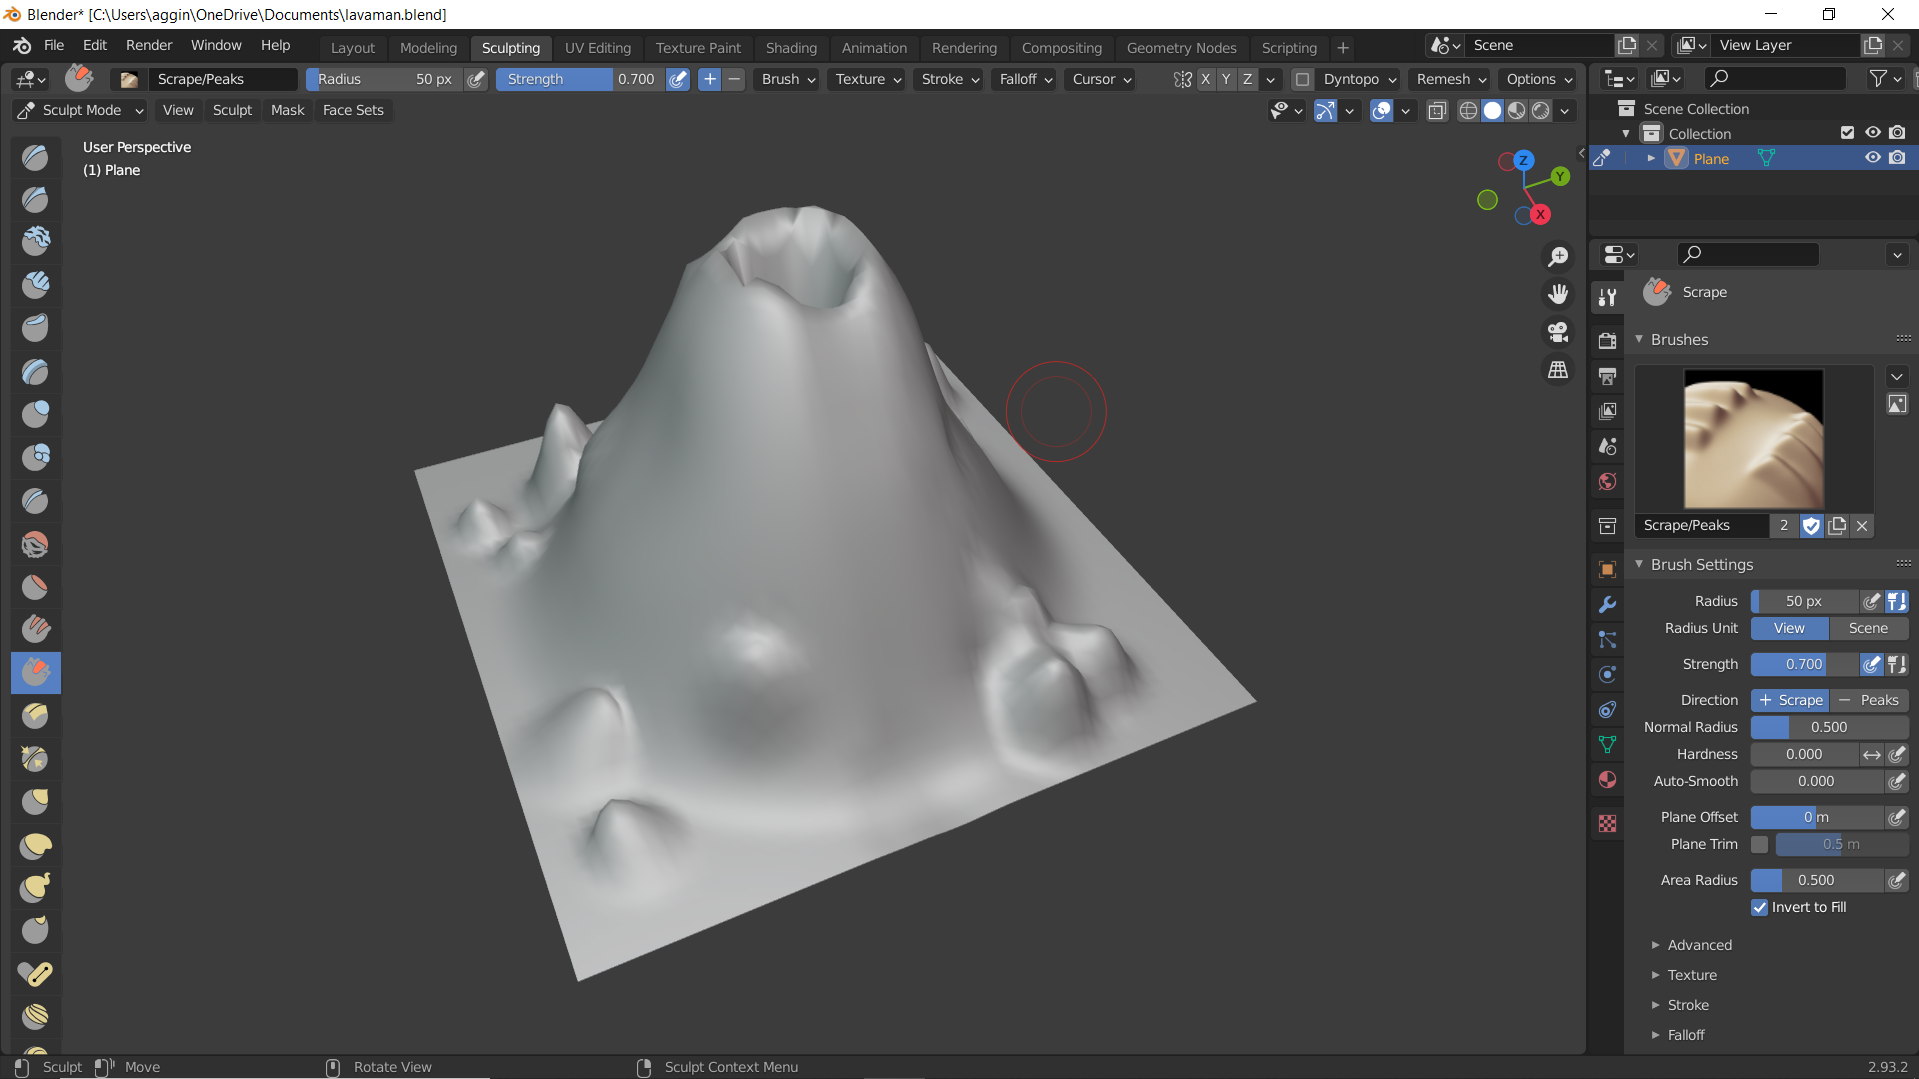Select the Clay Strips brush tool
Image resolution: width=1919 pixels, height=1079 pixels.
(35, 285)
